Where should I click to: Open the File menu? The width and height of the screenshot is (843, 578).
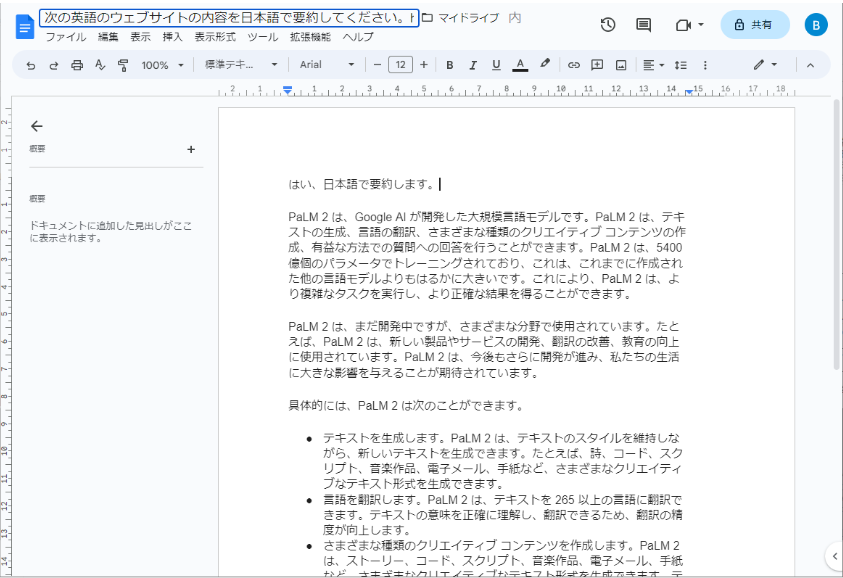[x=66, y=37]
